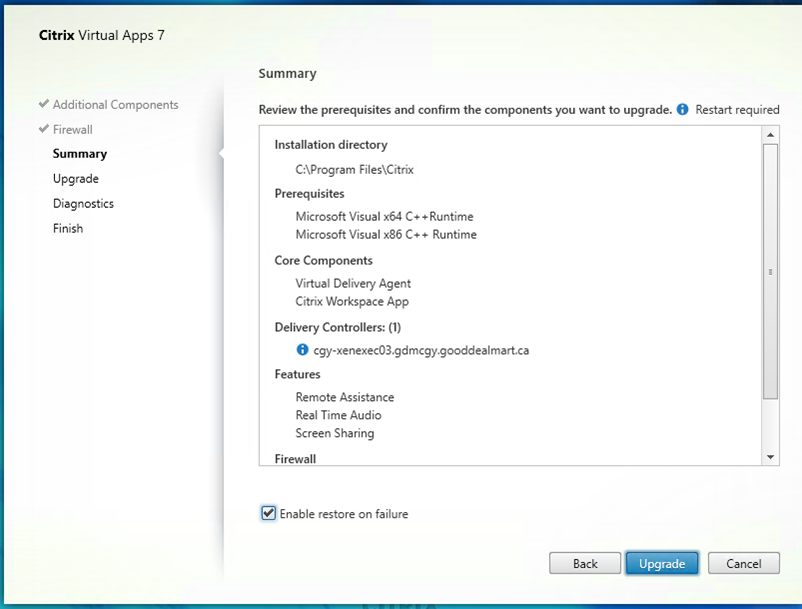Click the cgy-xenexec03 delivery controller entry
This screenshot has height=609, width=802.
click(421, 350)
